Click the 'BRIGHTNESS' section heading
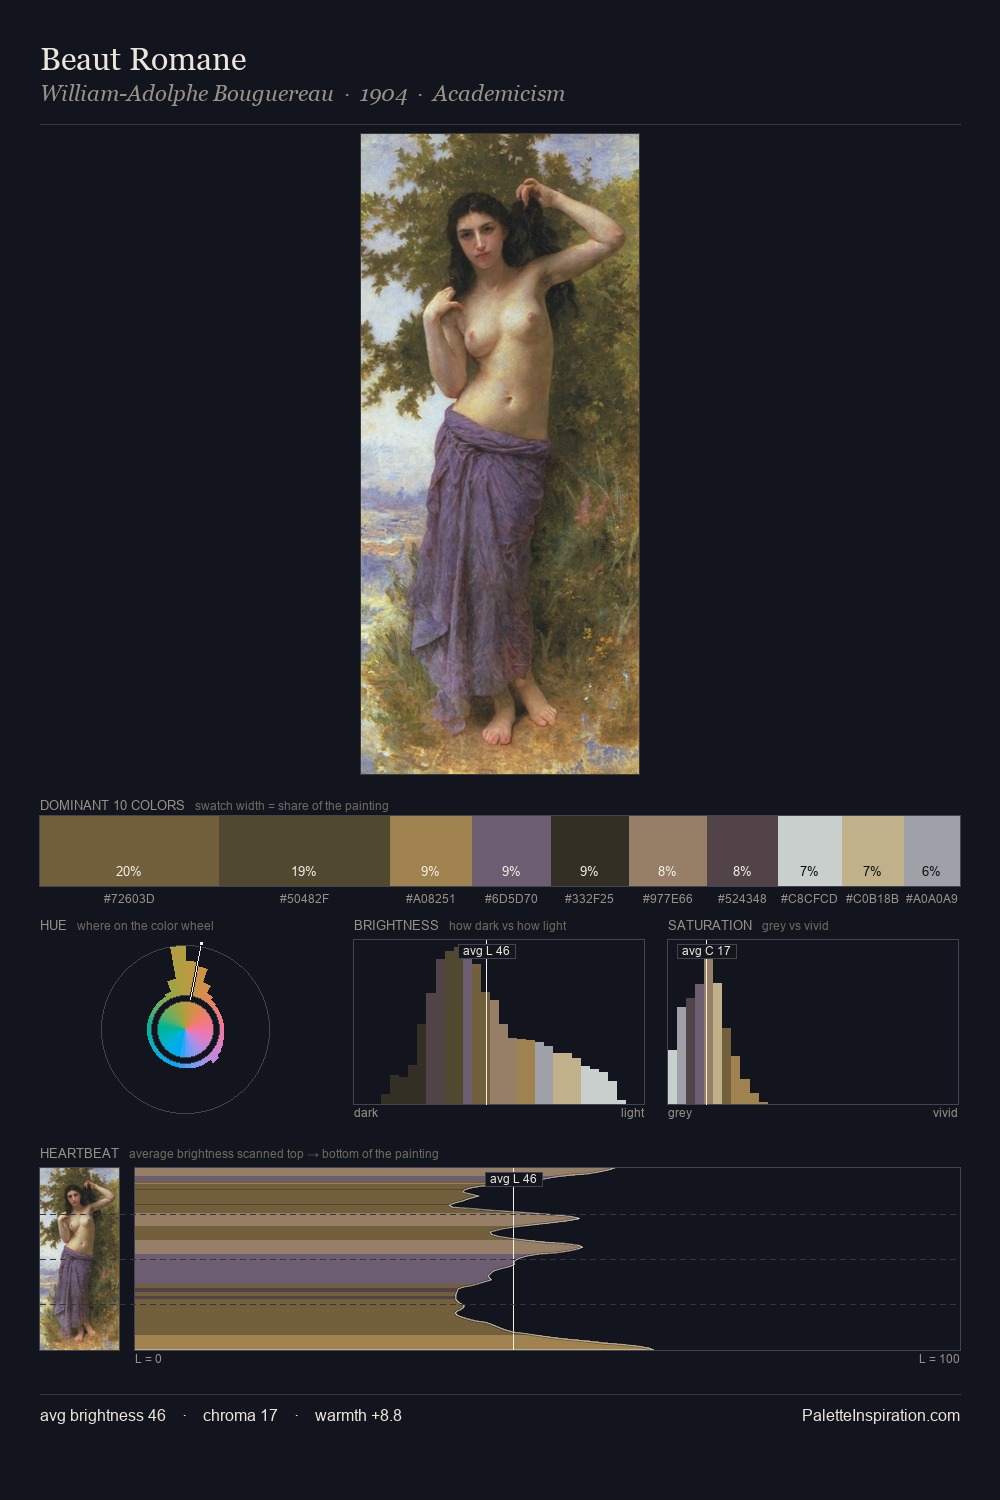This screenshot has width=1000, height=1500. tap(396, 925)
